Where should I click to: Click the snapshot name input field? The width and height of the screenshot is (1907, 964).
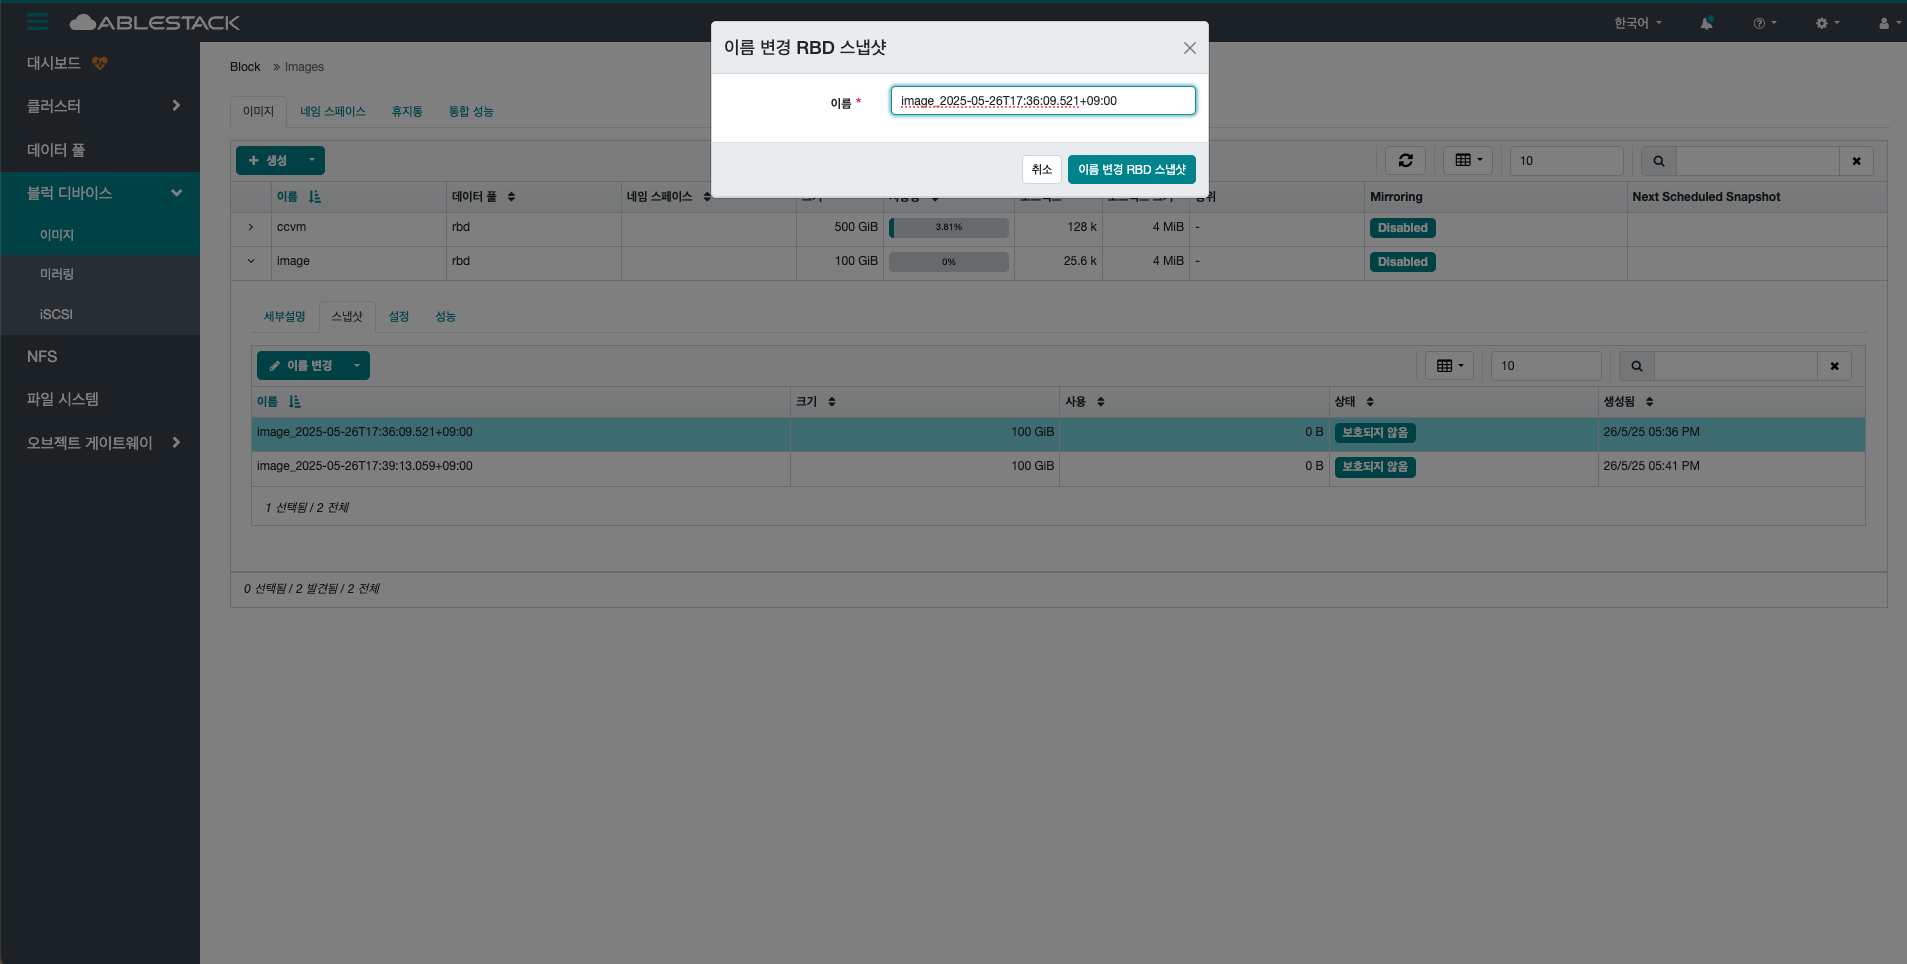(x=1043, y=101)
